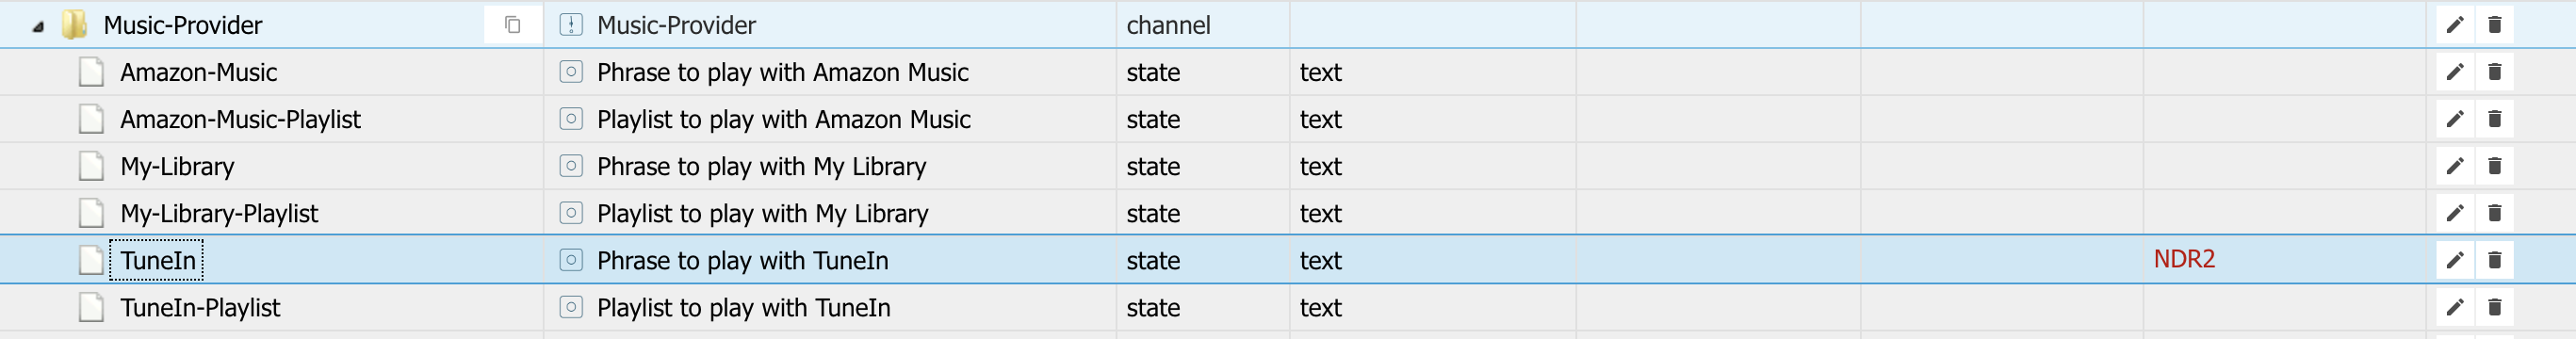Copy the Music-Provider object ID
Image resolution: width=2576 pixels, height=339 pixels.
[x=512, y=25]
